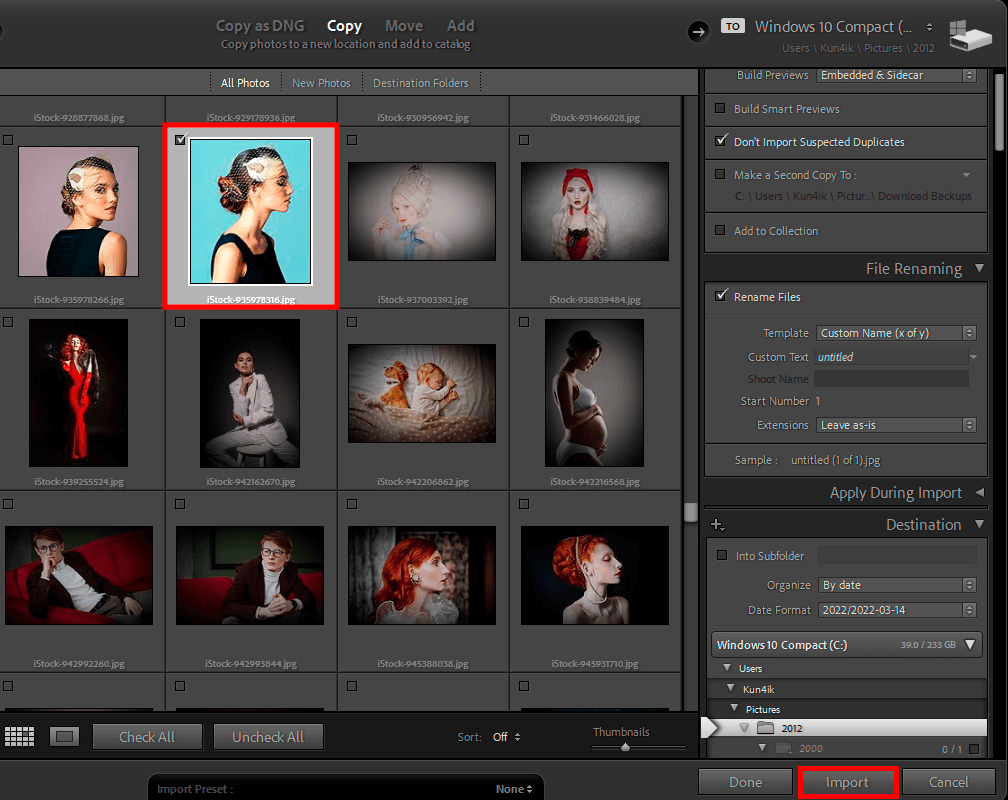Screen dimensions: 1008x800
Task: Switch to grid view icon
Action: click(19, 737)
